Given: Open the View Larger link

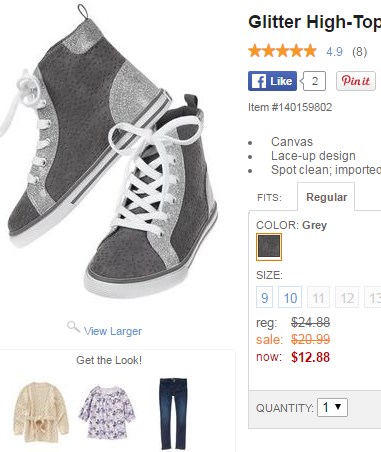Looking at the screenshot, I should tap(113, 331).
